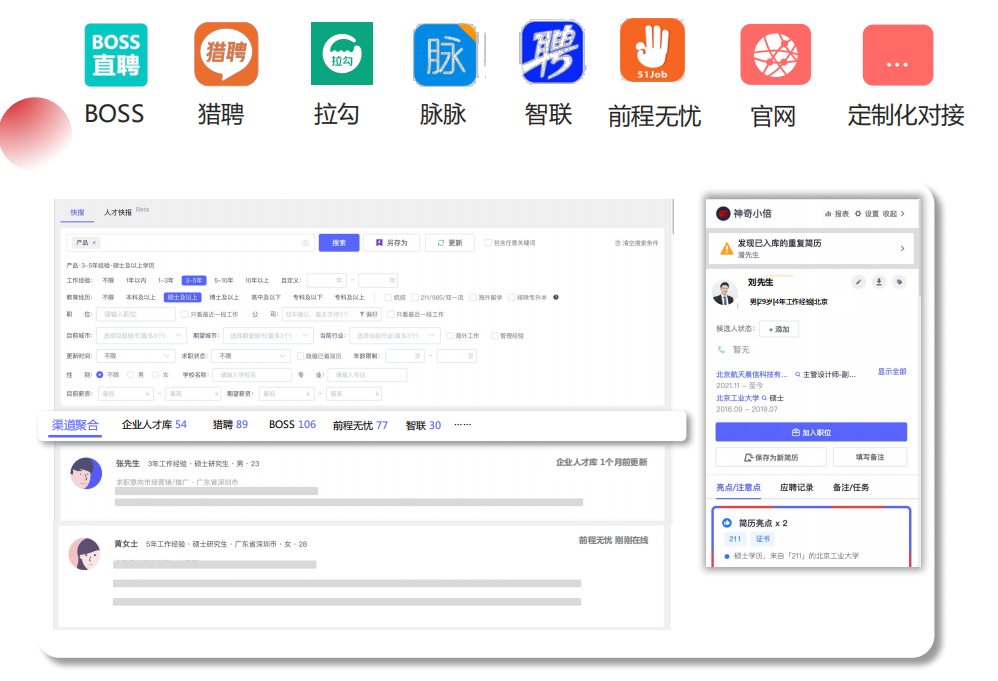Open 刘先生's profile photo

[725, 293]
